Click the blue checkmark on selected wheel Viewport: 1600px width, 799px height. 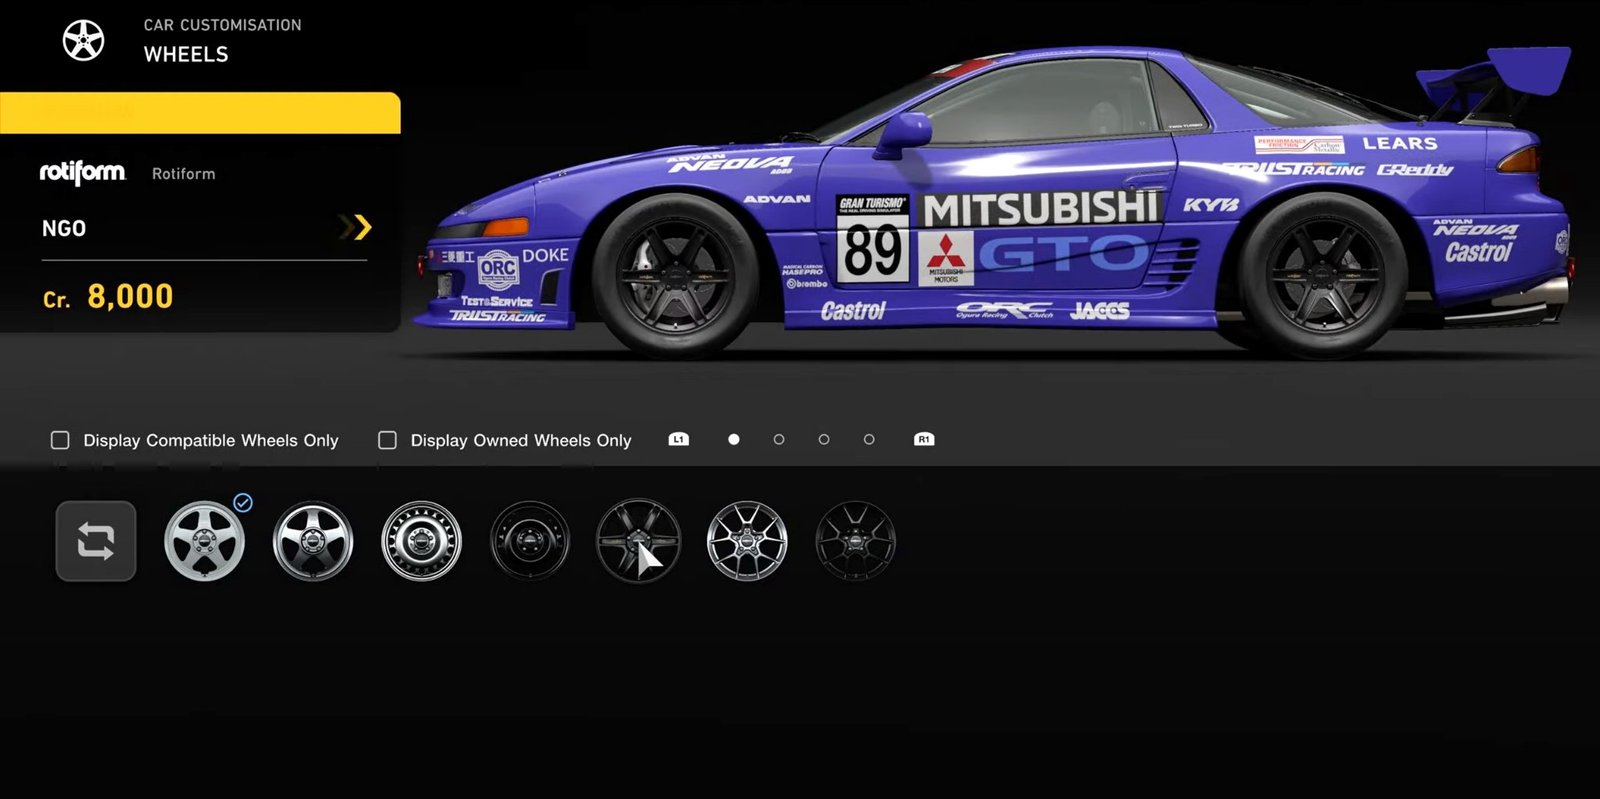[x=243, y=502]
